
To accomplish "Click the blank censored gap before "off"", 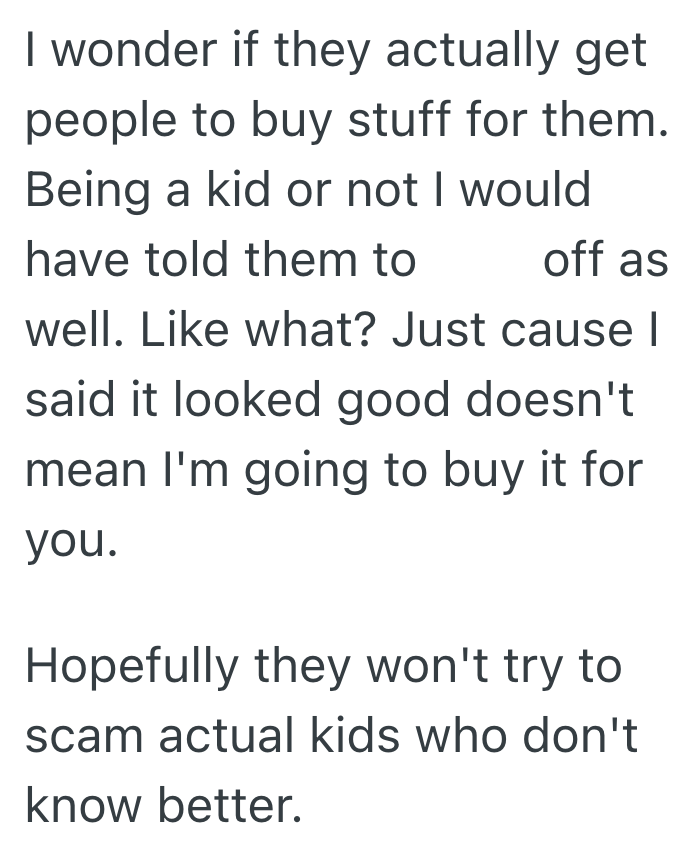I will [478, 260].
